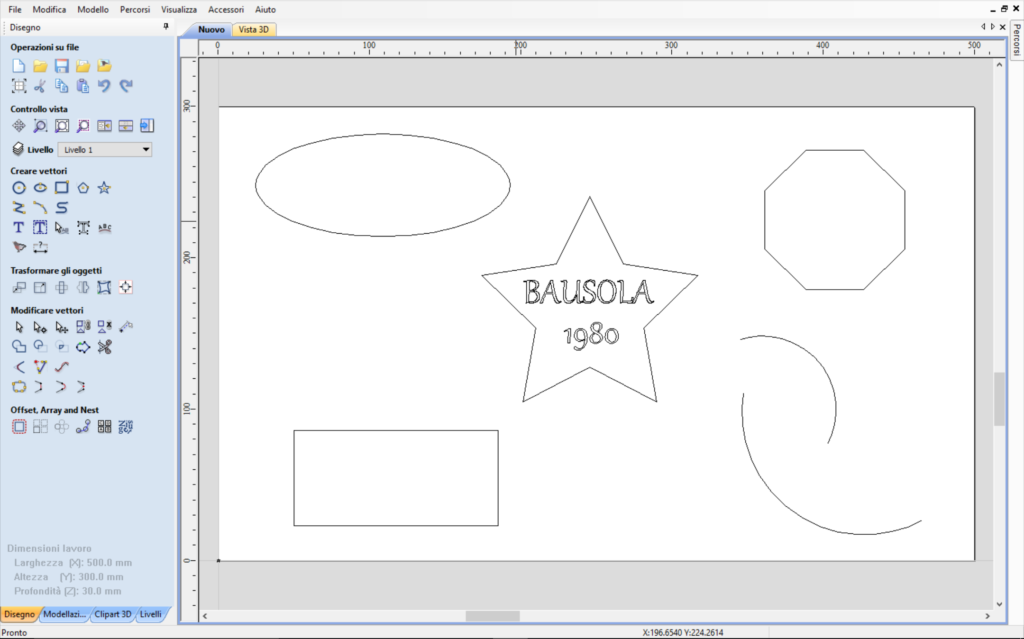Image resolution: width=1024 pixels, height=639 pixels.
Task: Click the Undo arrow icon
Action: pos(104,86)
